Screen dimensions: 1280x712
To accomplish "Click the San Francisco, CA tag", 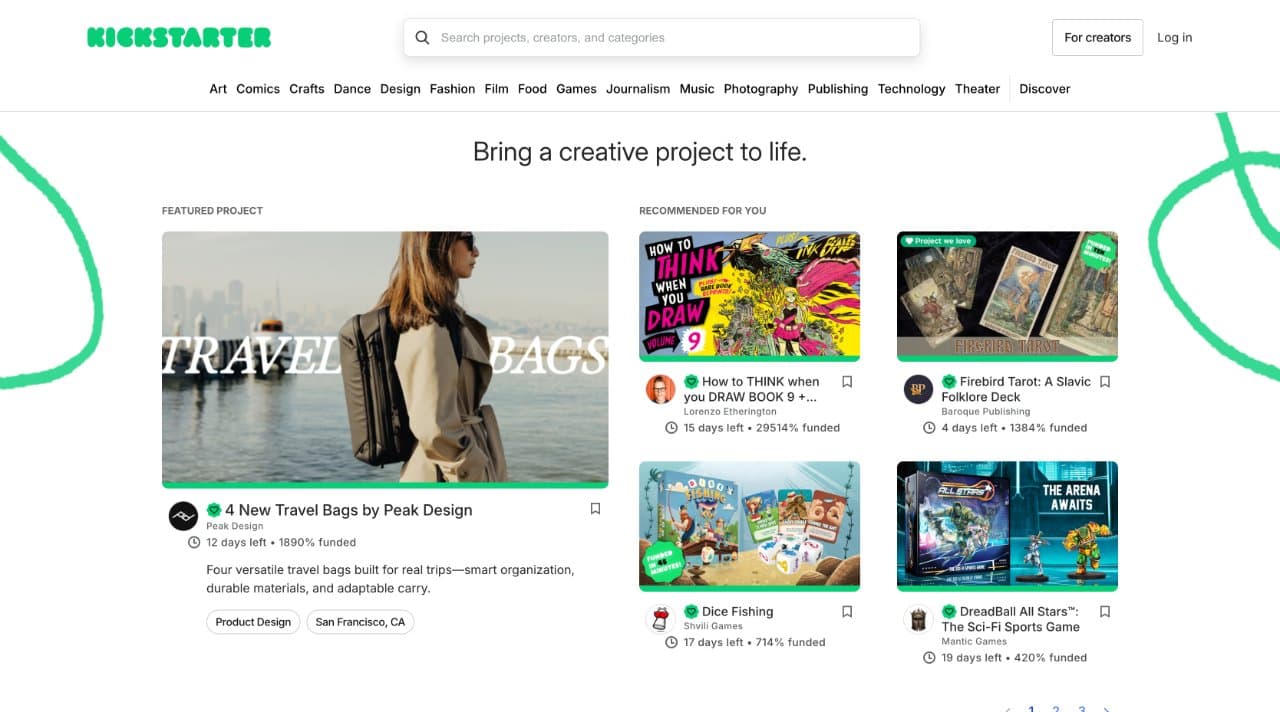I will [x=360, y=622].
